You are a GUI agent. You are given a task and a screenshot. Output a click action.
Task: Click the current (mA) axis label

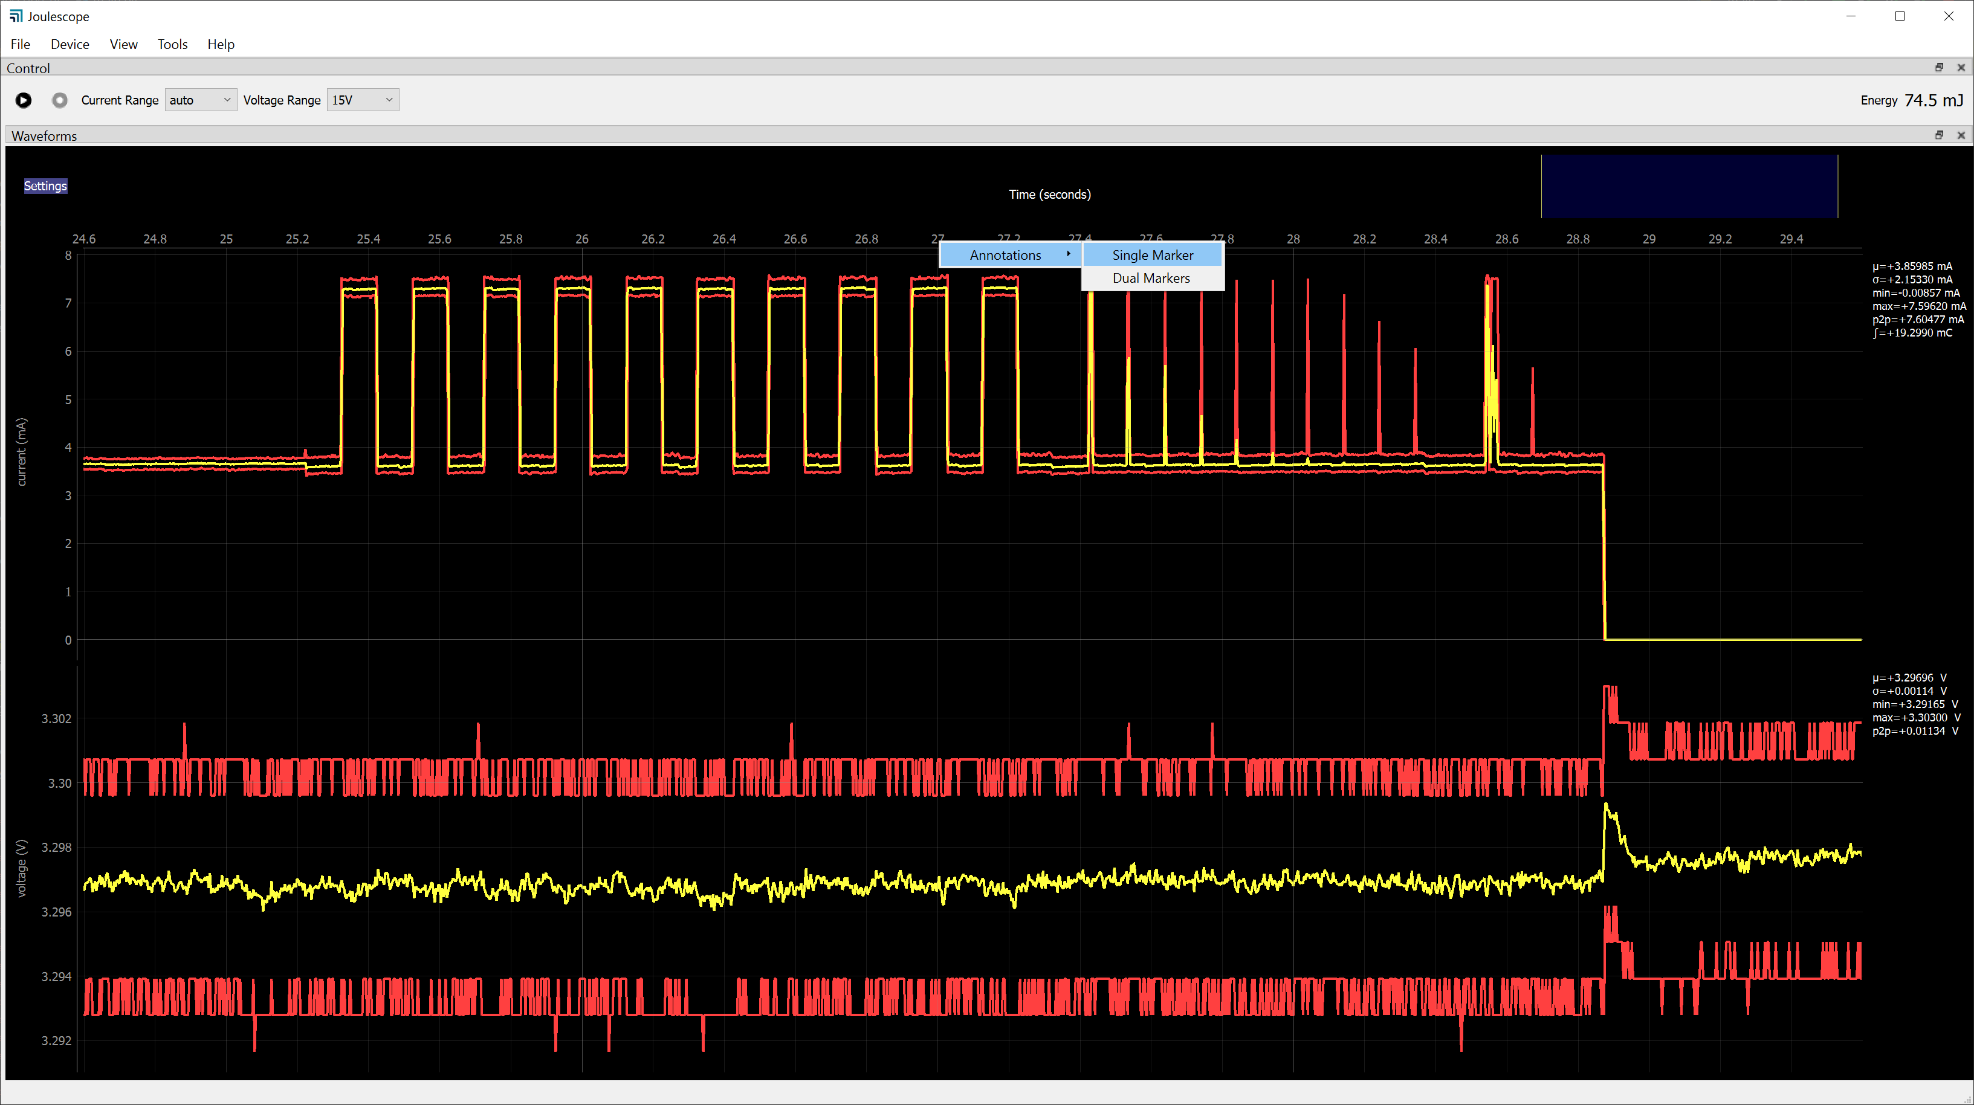click(21, 452)
